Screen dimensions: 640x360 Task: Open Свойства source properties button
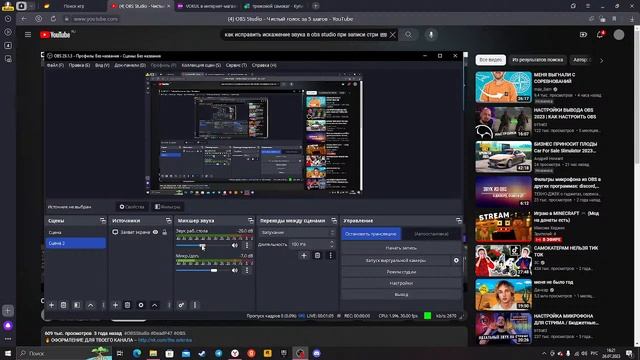pos(132,207)
